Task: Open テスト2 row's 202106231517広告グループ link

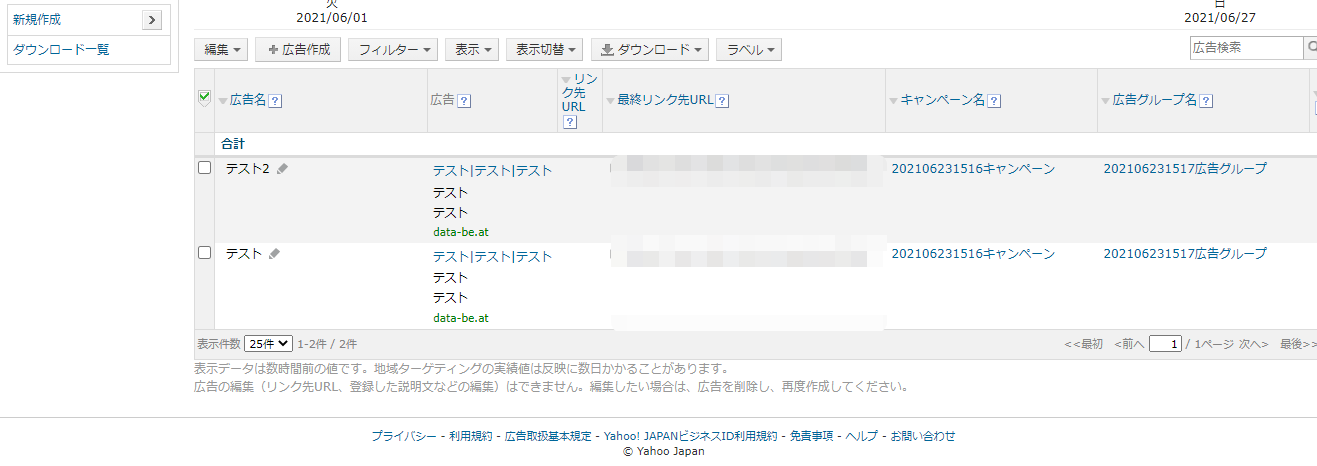Action: [1185, 169]
